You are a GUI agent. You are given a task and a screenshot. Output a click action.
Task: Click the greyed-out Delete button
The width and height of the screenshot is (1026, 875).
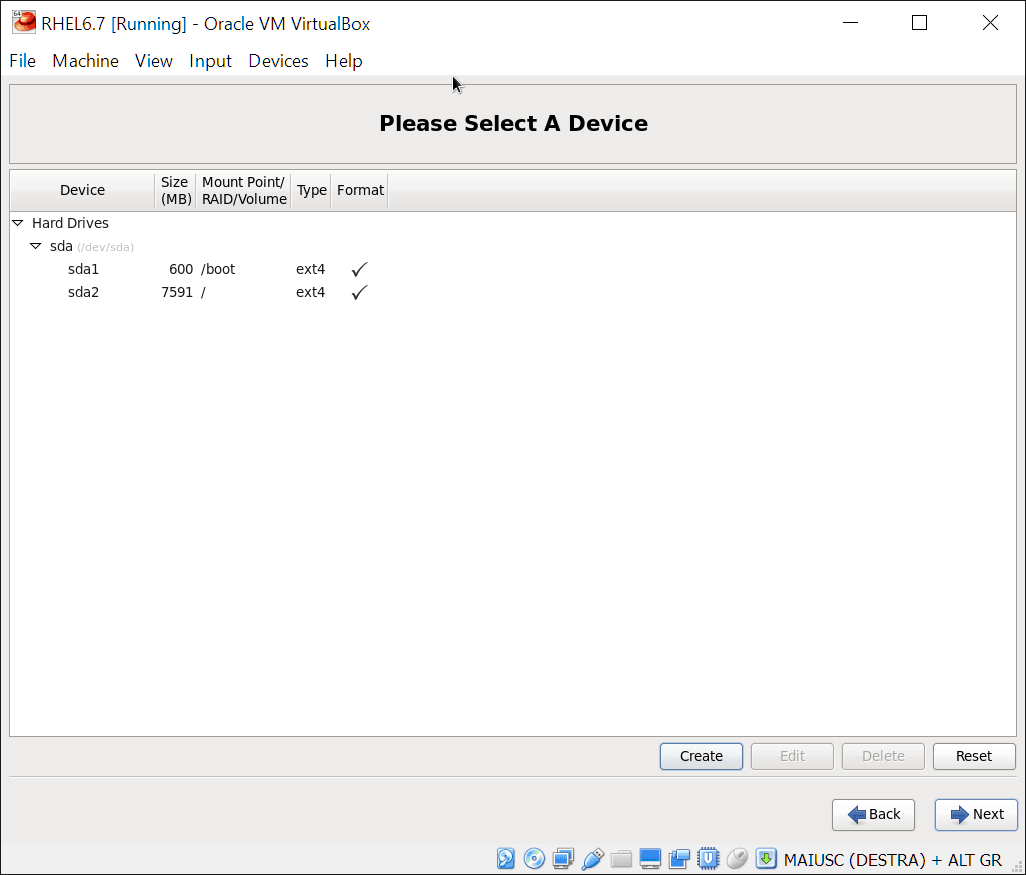[883, 756]
